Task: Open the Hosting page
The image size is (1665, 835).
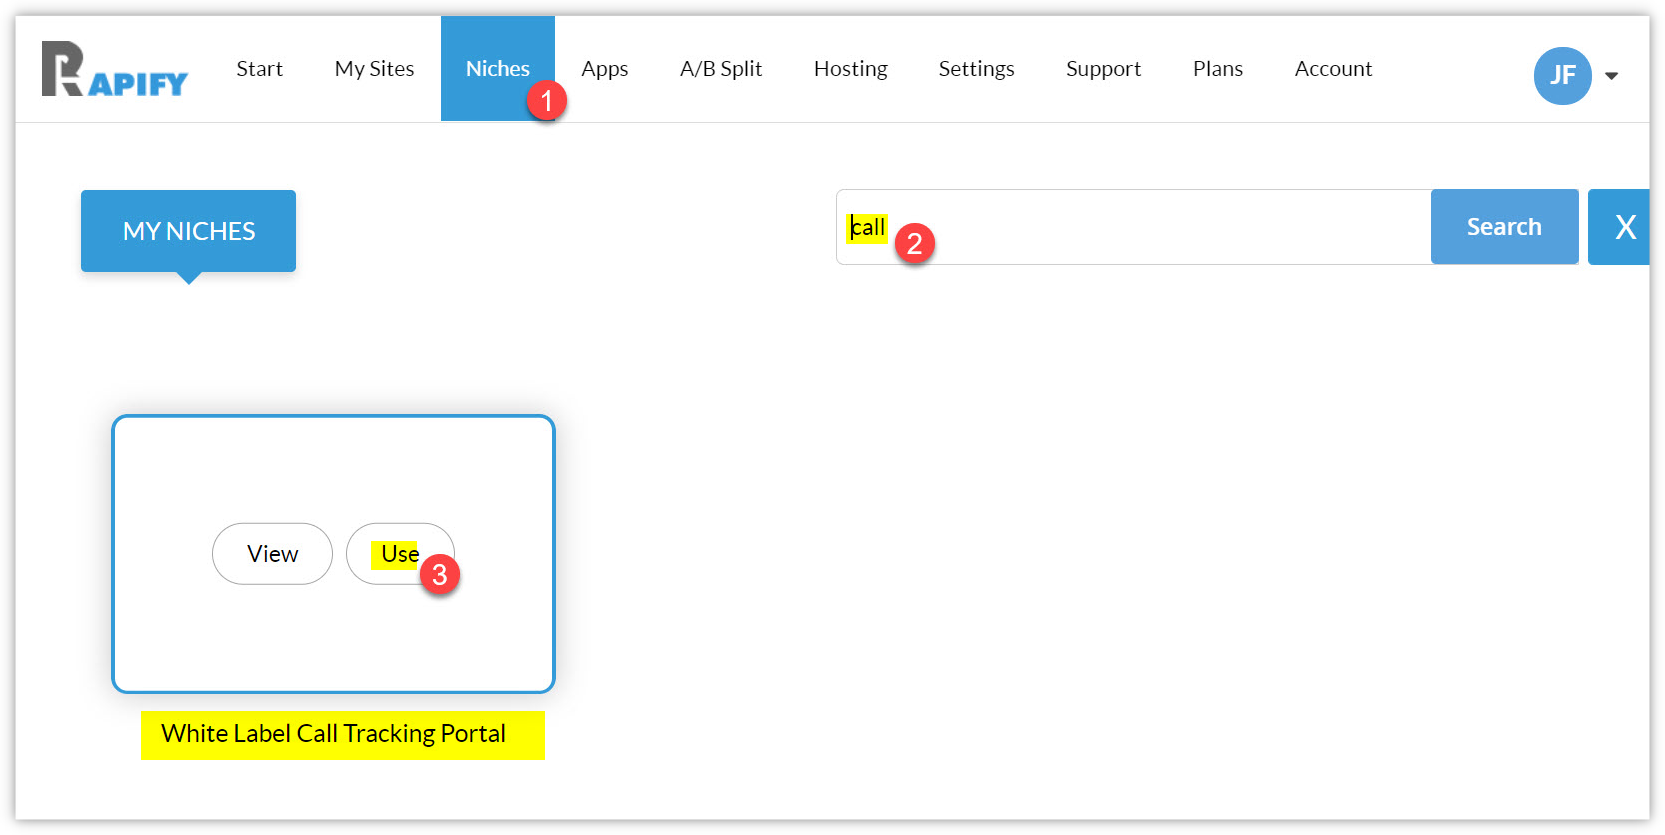Action: click(x=850, y=69)
